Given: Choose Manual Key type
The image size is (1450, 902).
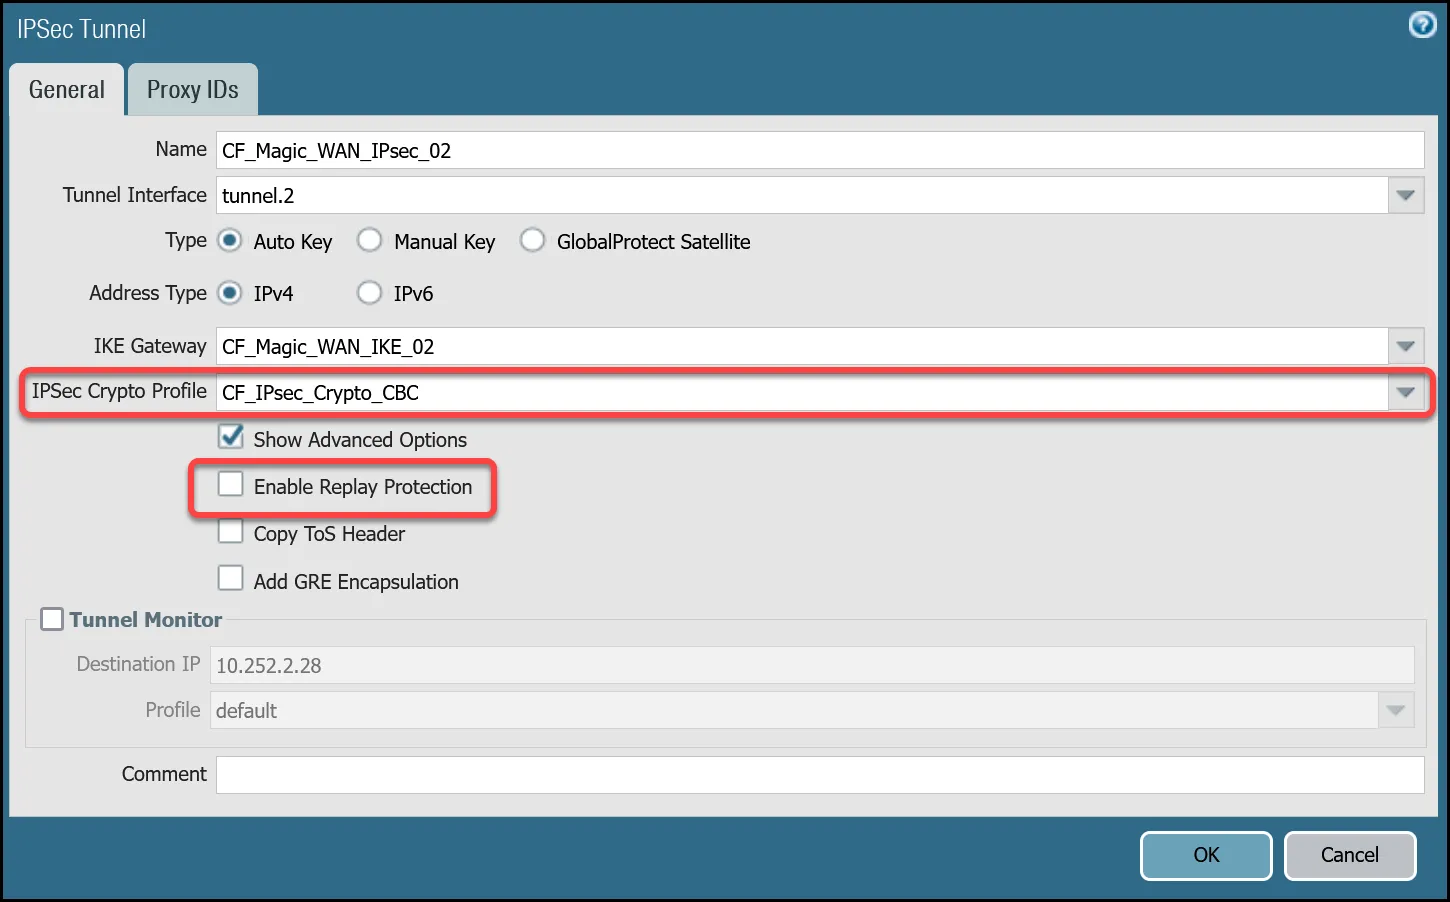Looking at the screenshot, I should (x=370, y=241).
